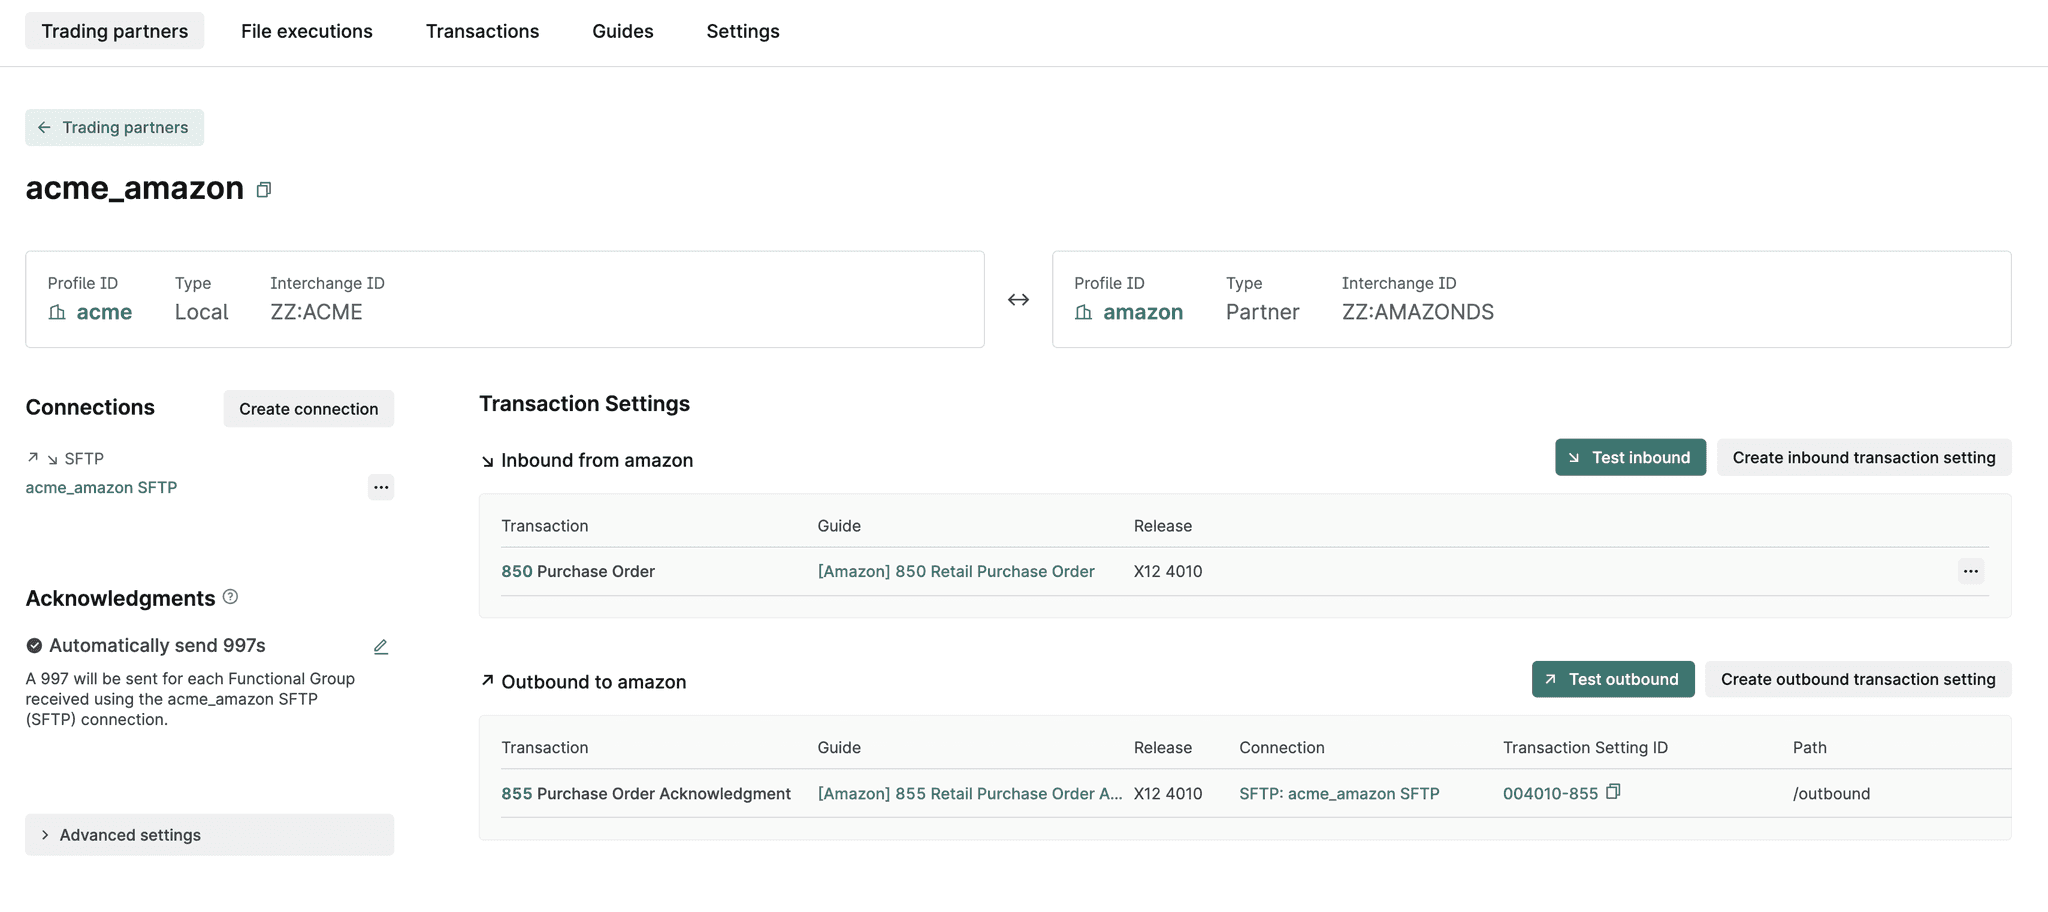Open the Transactions tab
The height and width of the screenshot is (912, 2048).
(x=482, y=31)
